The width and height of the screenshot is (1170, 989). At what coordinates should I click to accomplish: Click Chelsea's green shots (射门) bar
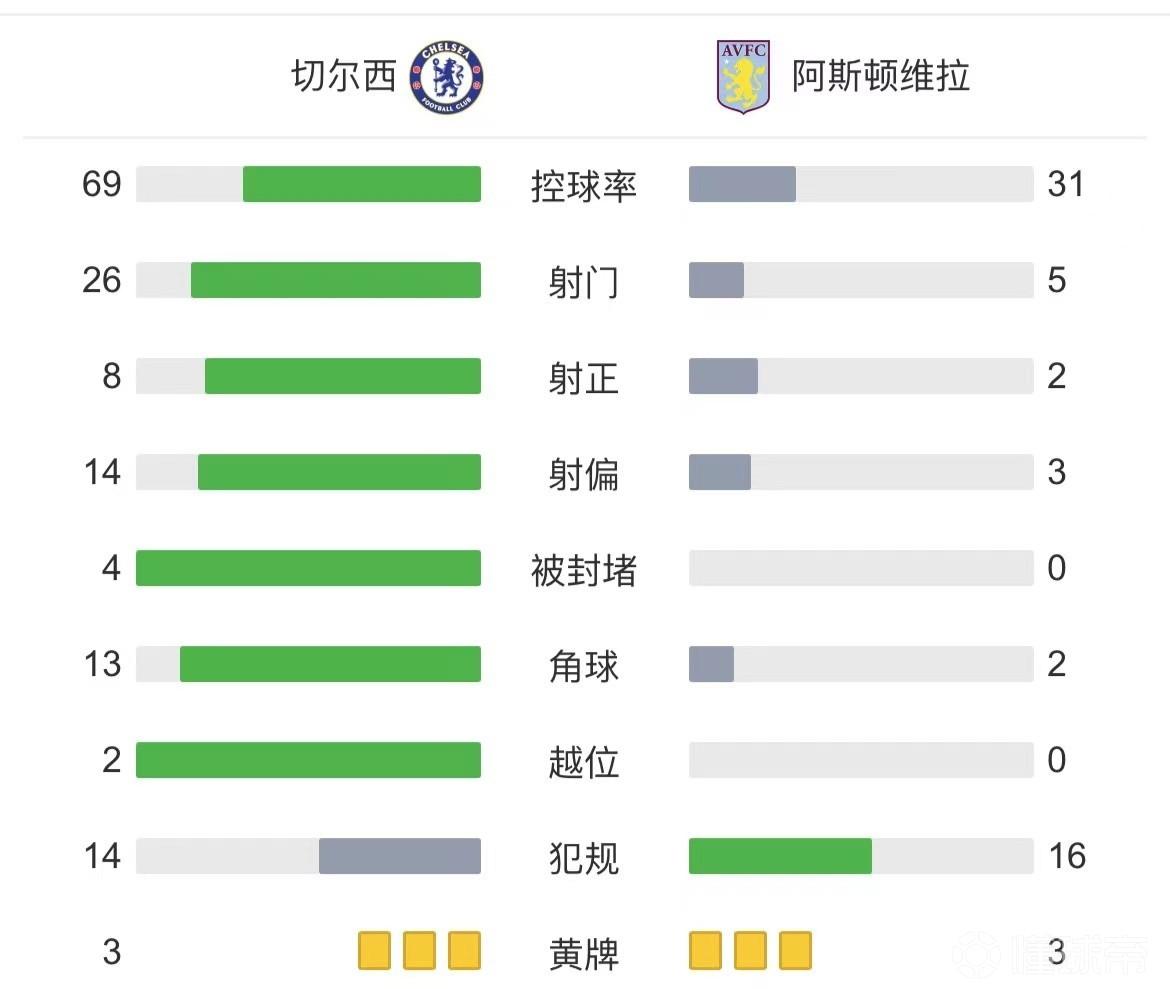336,280
